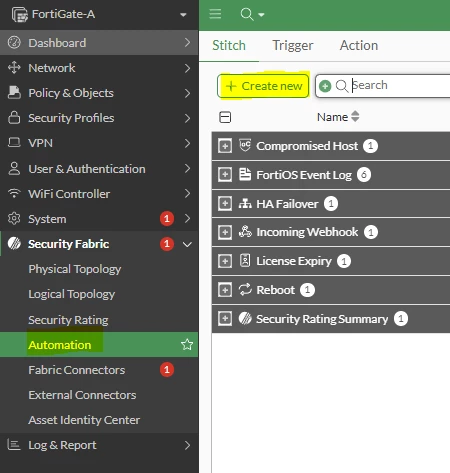Screen dimensions: 450x473
Task: Click the Reboot cycle arrows icon
Action: click(245, 289)
